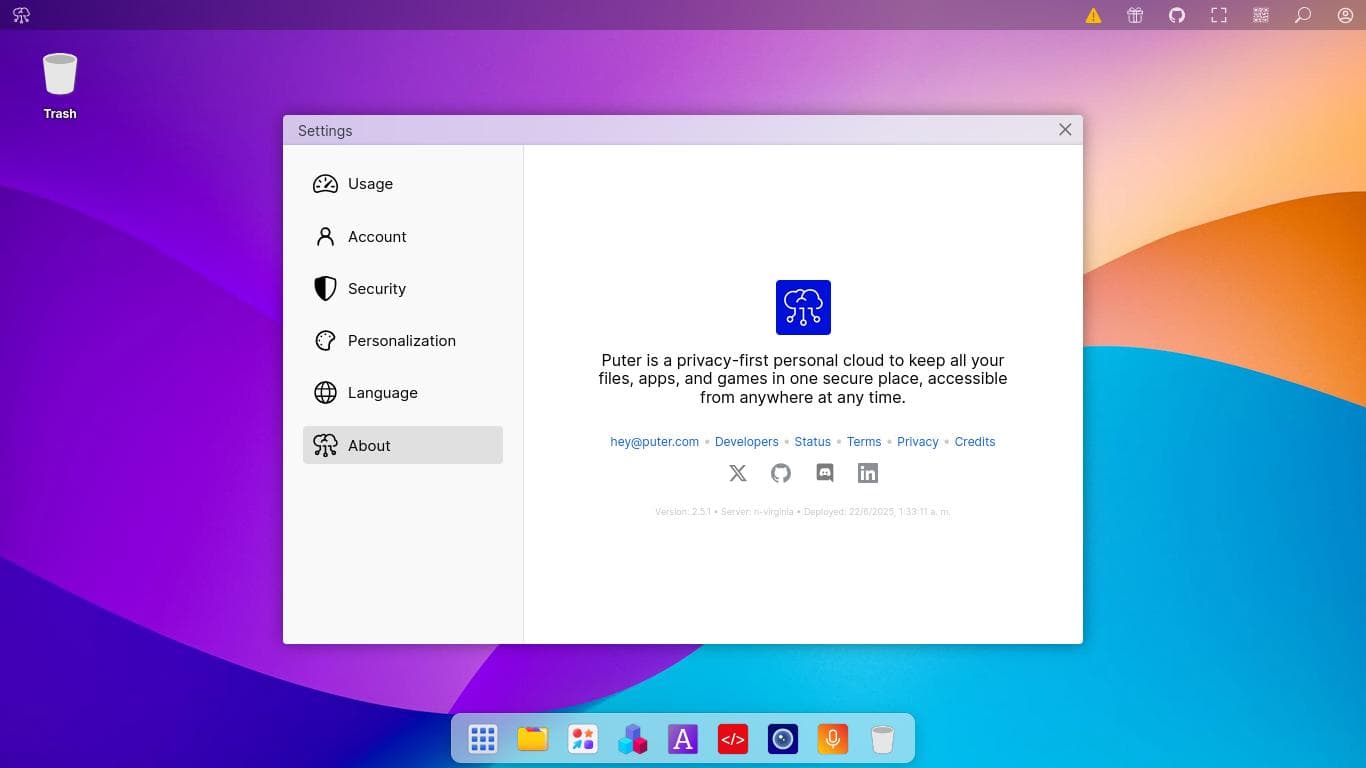Open the file manager folder in dock
1366x768 pixels.
[533, 739]
